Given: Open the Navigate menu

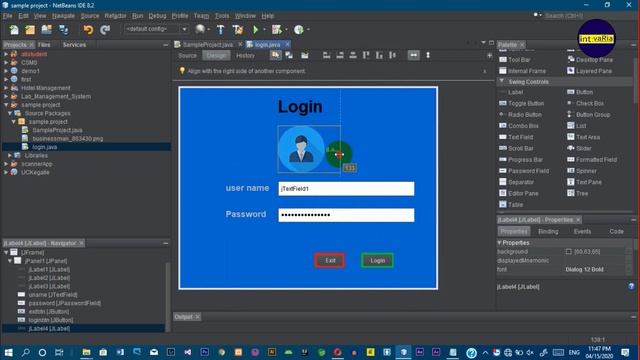Looking at the screenshot, I should [63, 16].
